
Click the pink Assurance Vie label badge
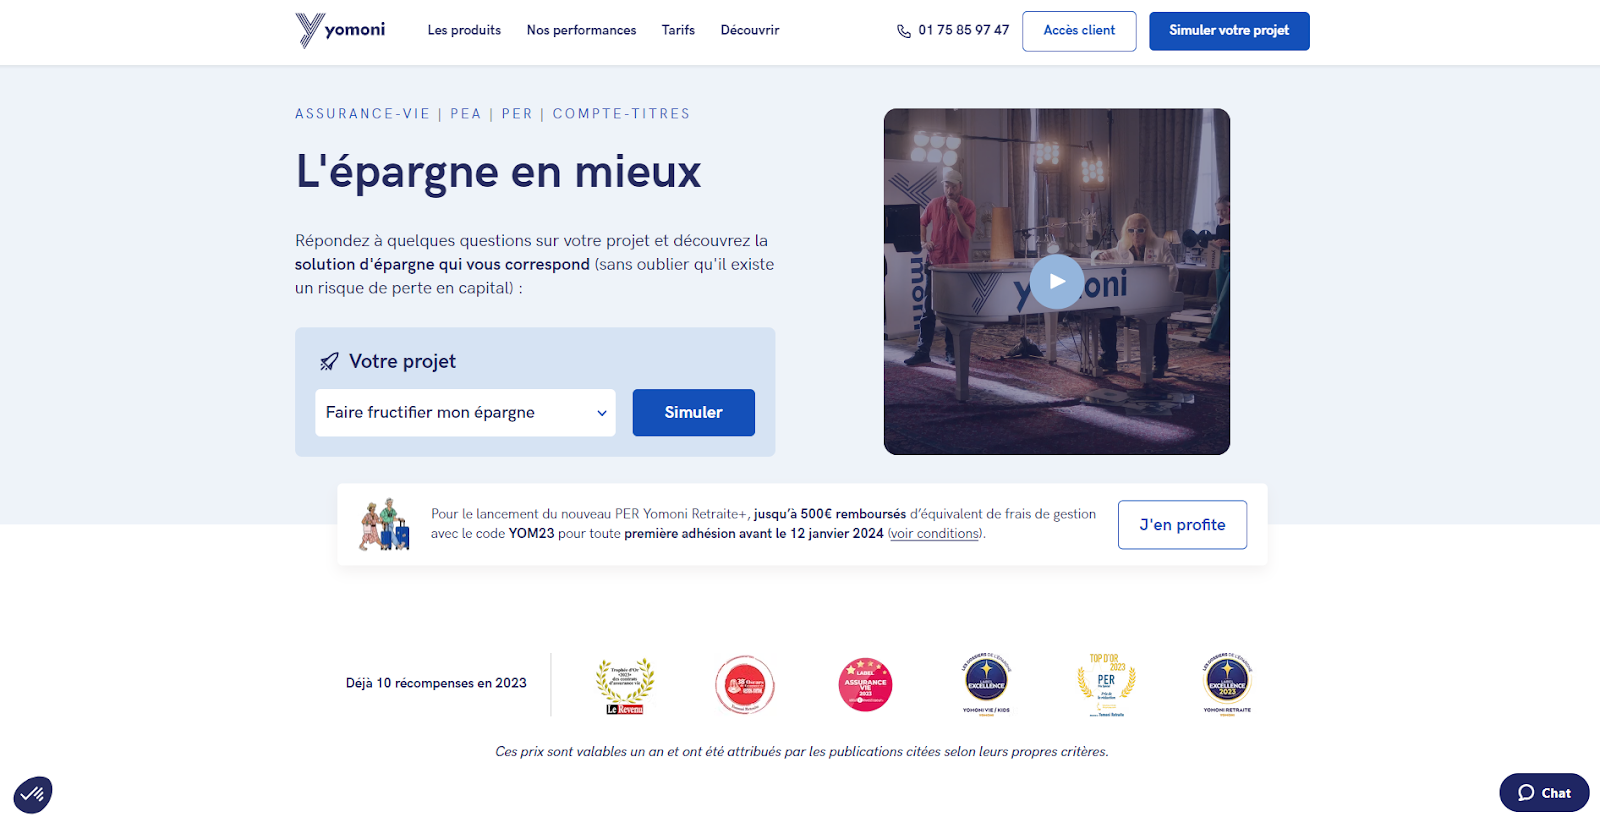[865, 685]
